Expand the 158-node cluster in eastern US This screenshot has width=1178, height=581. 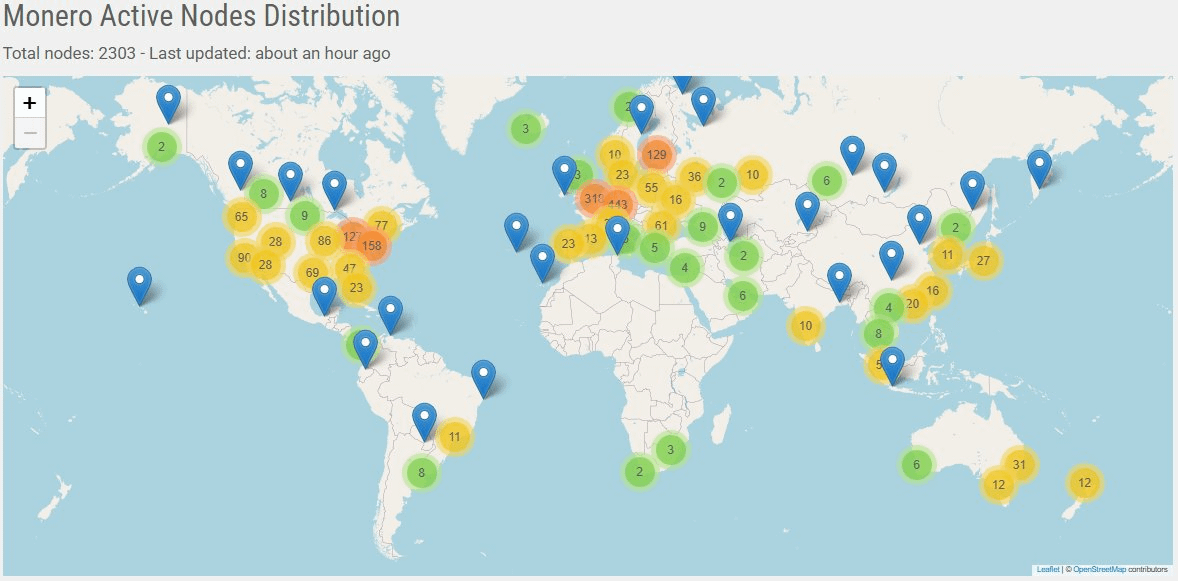coord(371,243)
